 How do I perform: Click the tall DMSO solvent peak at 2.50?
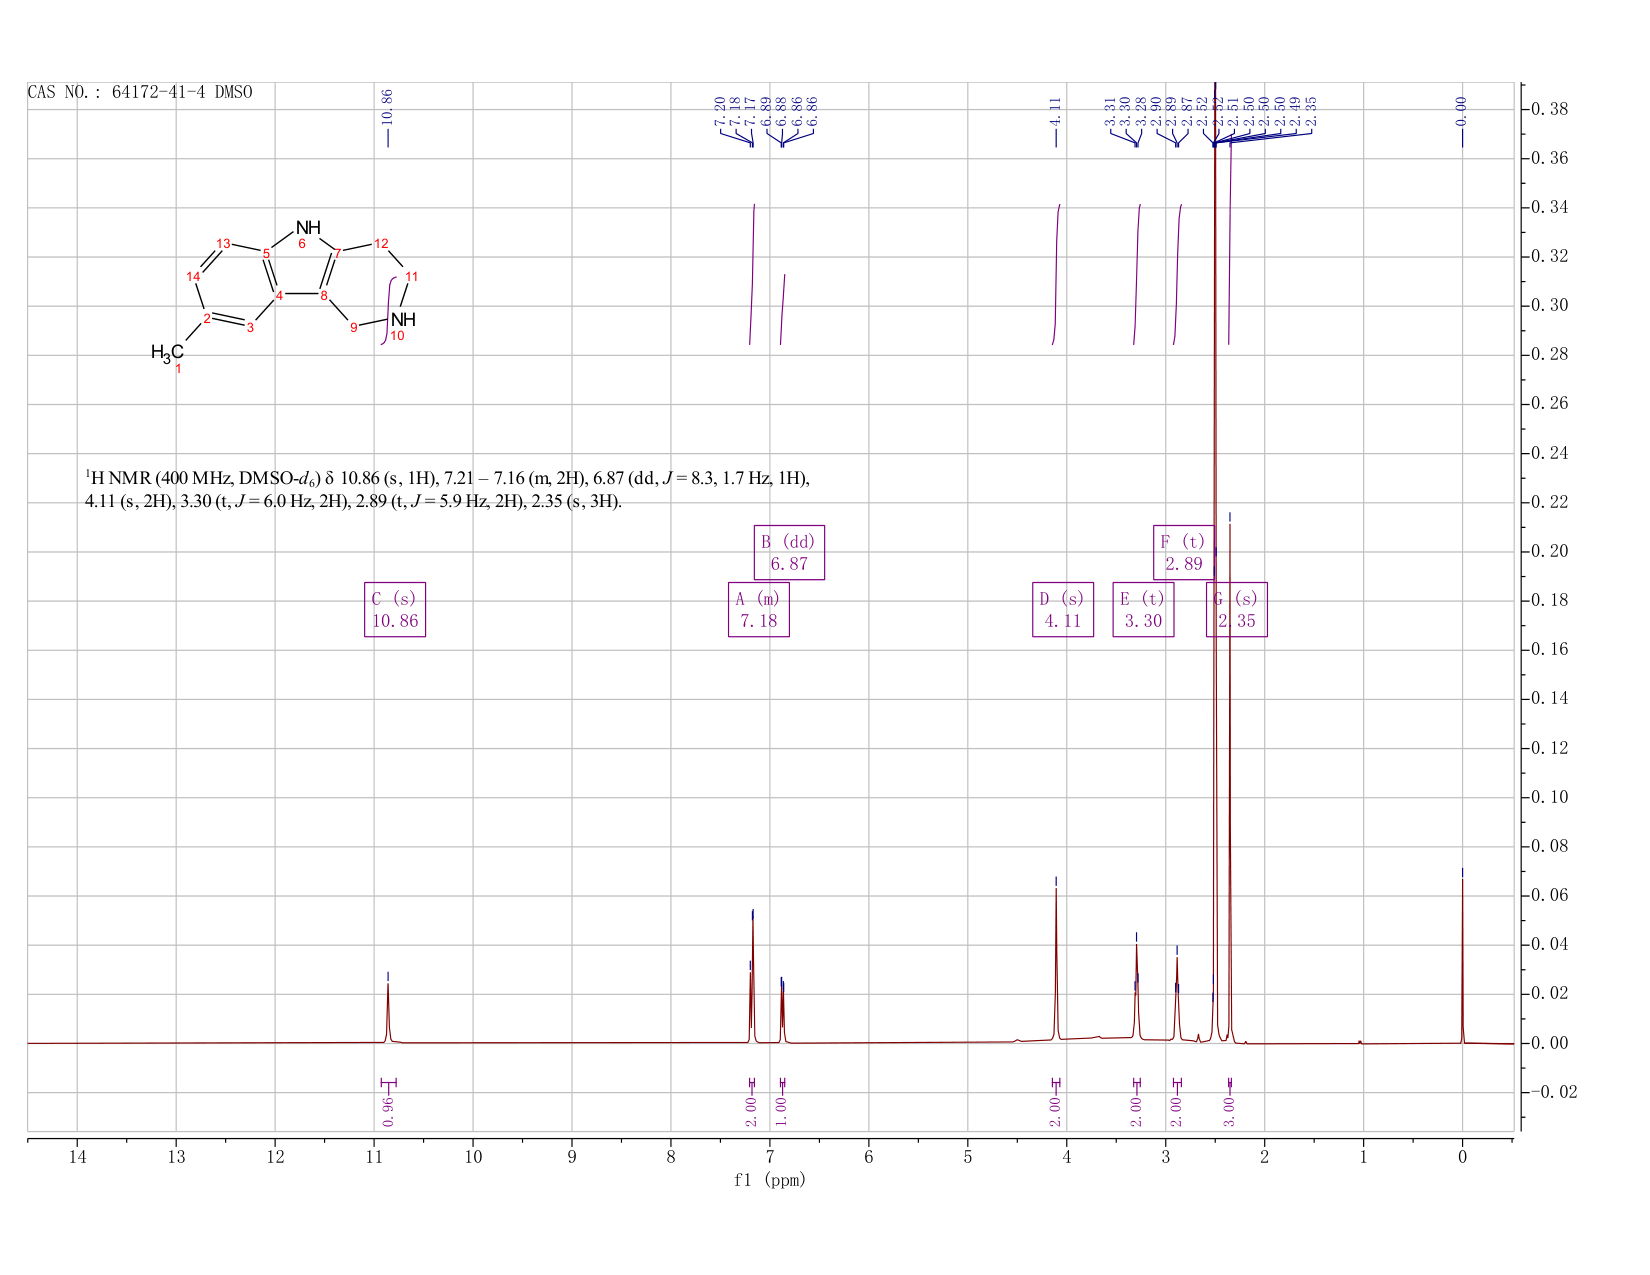coord(1215,560)
